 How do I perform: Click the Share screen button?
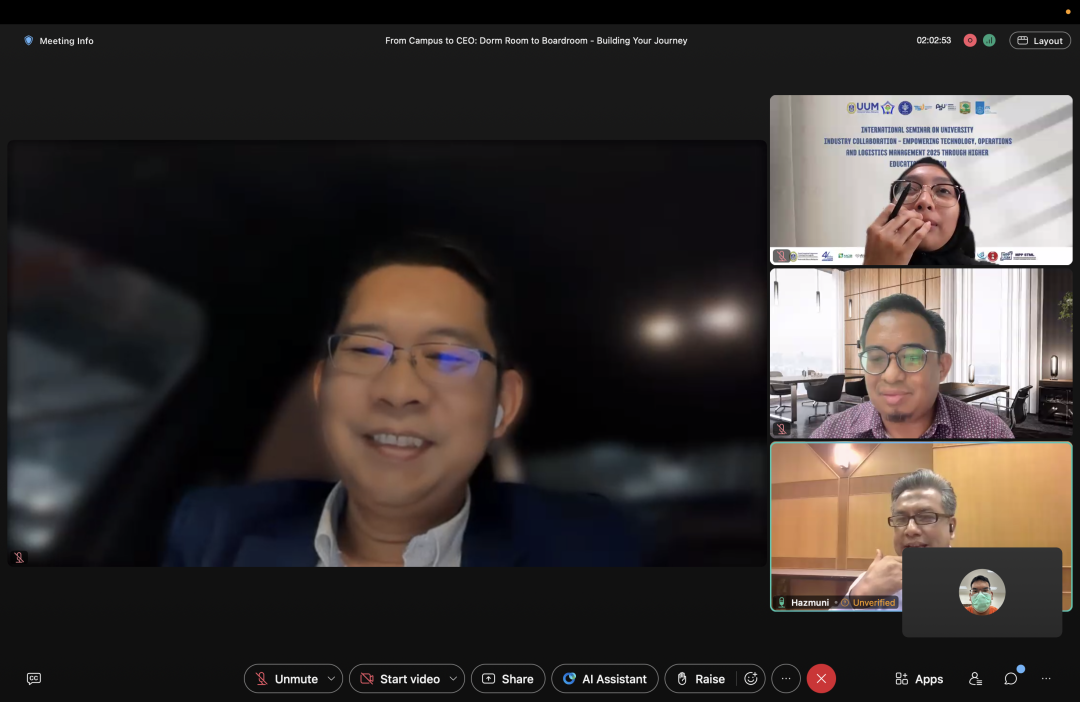click(x=508, y=679)
